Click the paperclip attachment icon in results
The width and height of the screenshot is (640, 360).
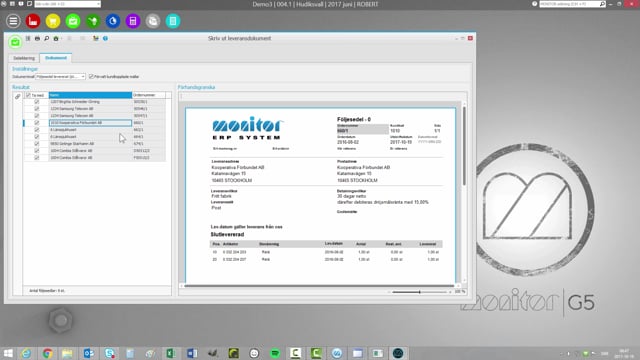tap(18, 97)
